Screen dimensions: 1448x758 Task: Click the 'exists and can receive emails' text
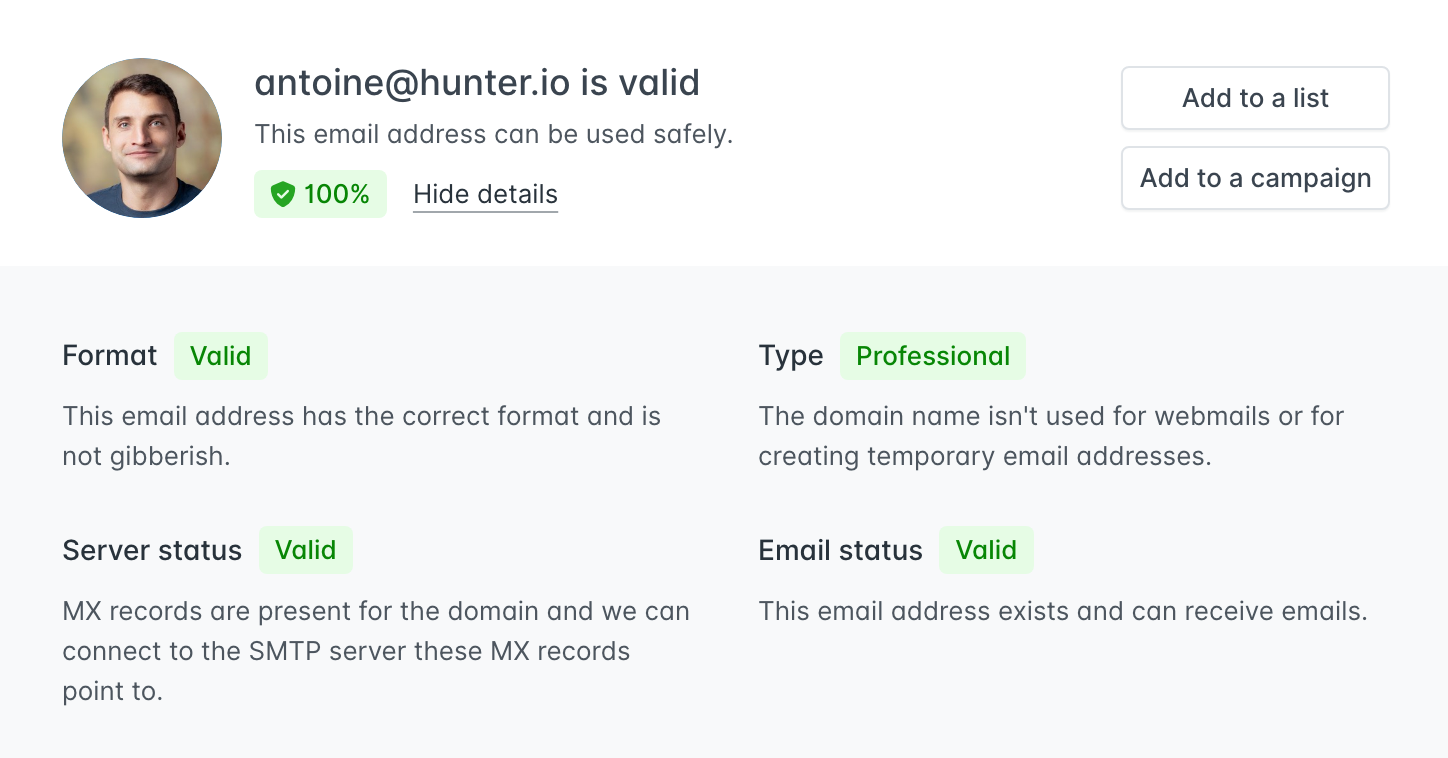pos(1062,611)
